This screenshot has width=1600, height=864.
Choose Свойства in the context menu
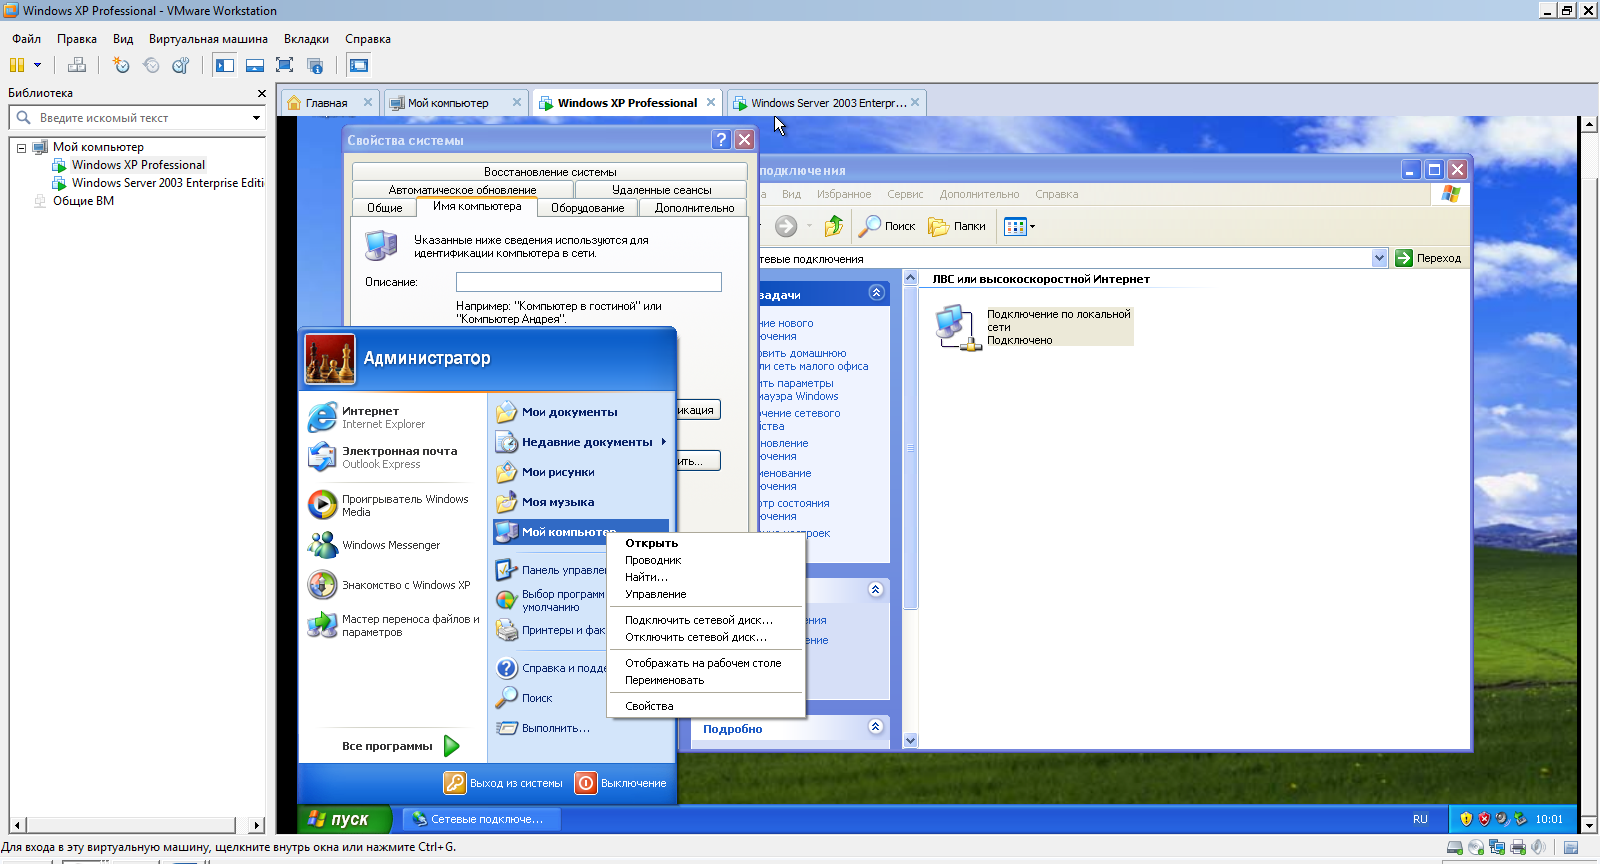tap(706, 706)
